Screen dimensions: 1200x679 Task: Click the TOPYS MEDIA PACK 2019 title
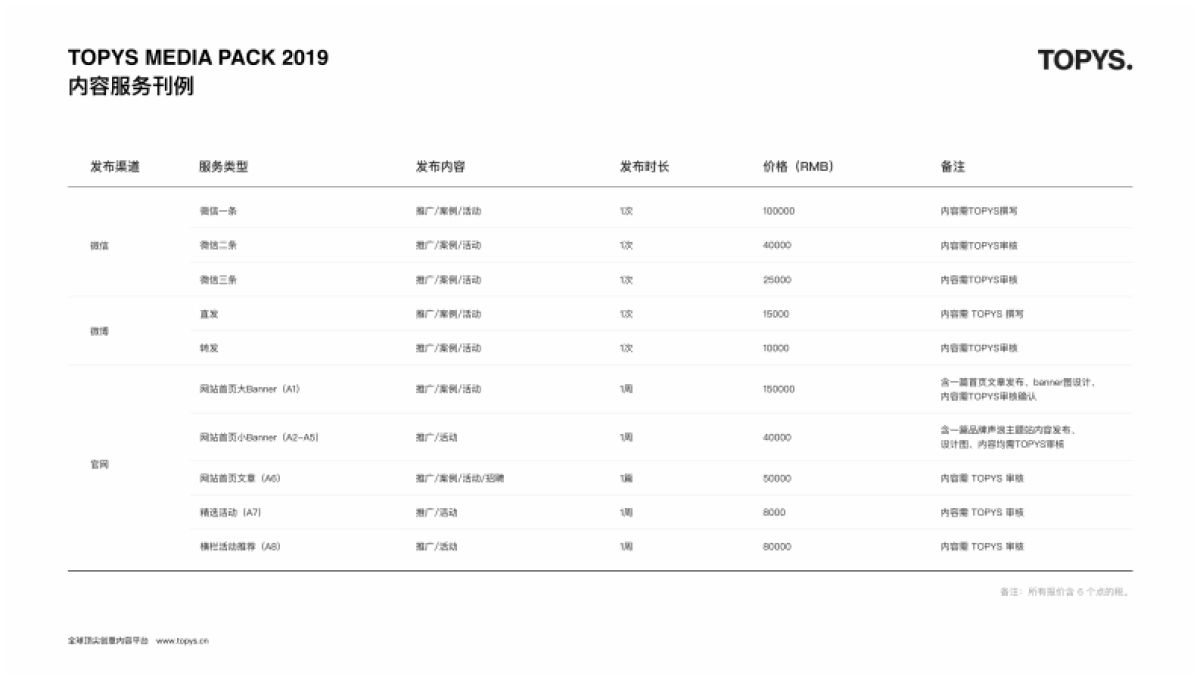(198, 58)
